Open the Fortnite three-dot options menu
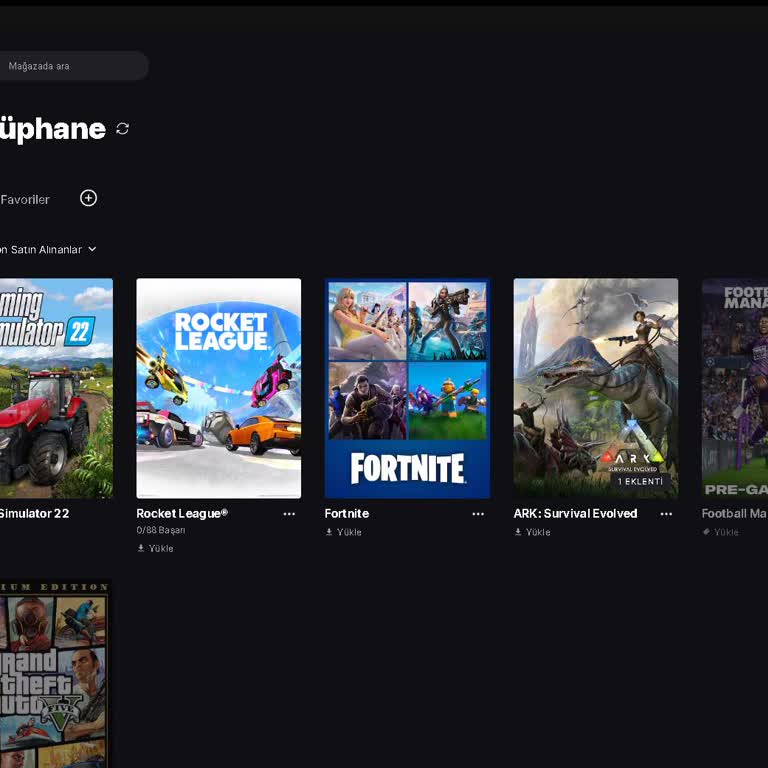Viewport: 768px width, 768px height. click(478, 514)
